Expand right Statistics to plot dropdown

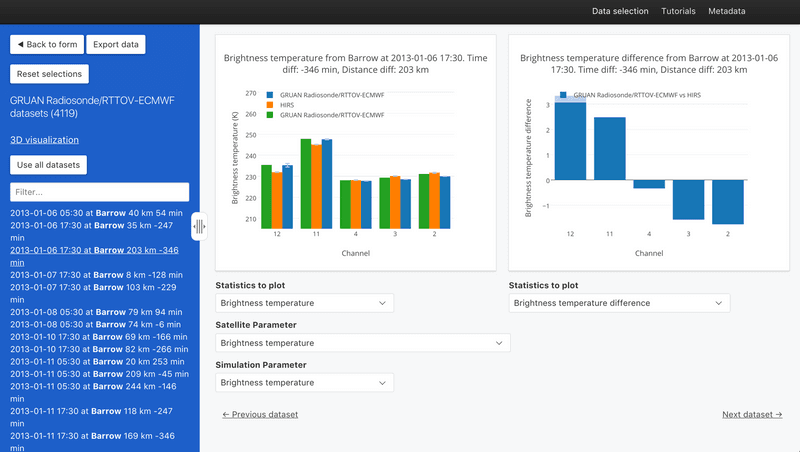[619, 303]
